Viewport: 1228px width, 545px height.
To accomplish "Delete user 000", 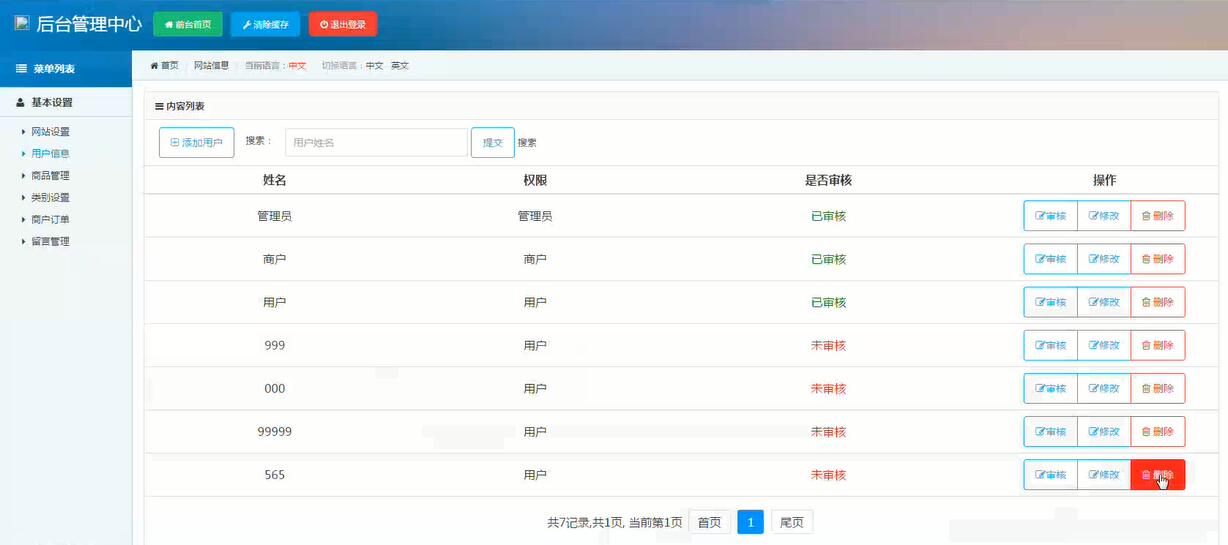I will (x=1158, y=388).
